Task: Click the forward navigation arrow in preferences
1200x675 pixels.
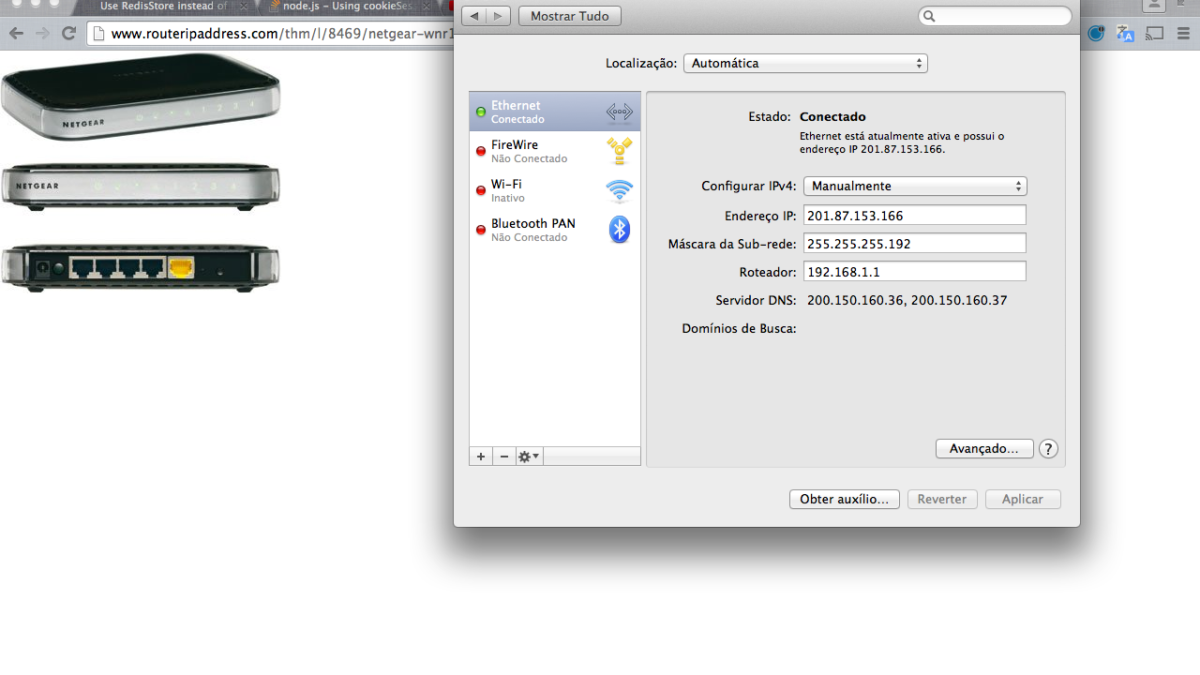Action: tap(499, 16)
